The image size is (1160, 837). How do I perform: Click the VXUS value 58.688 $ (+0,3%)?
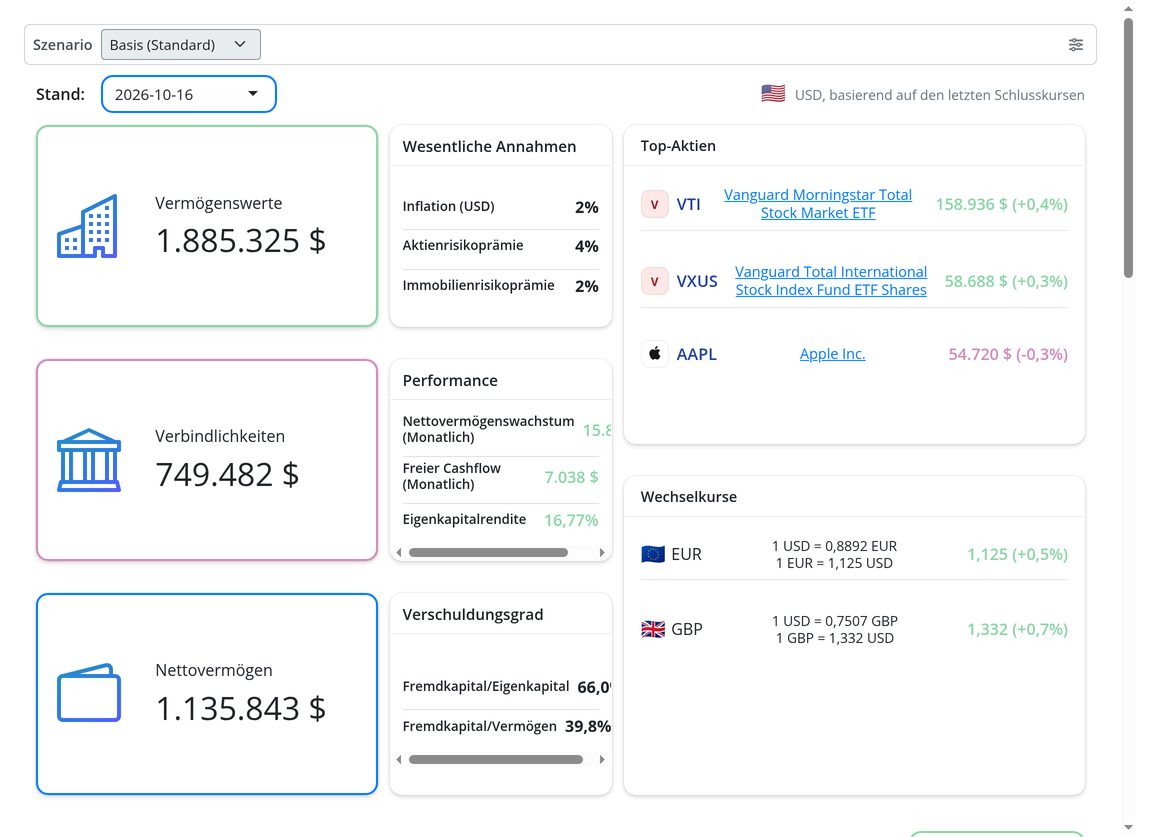(1006, 281)
